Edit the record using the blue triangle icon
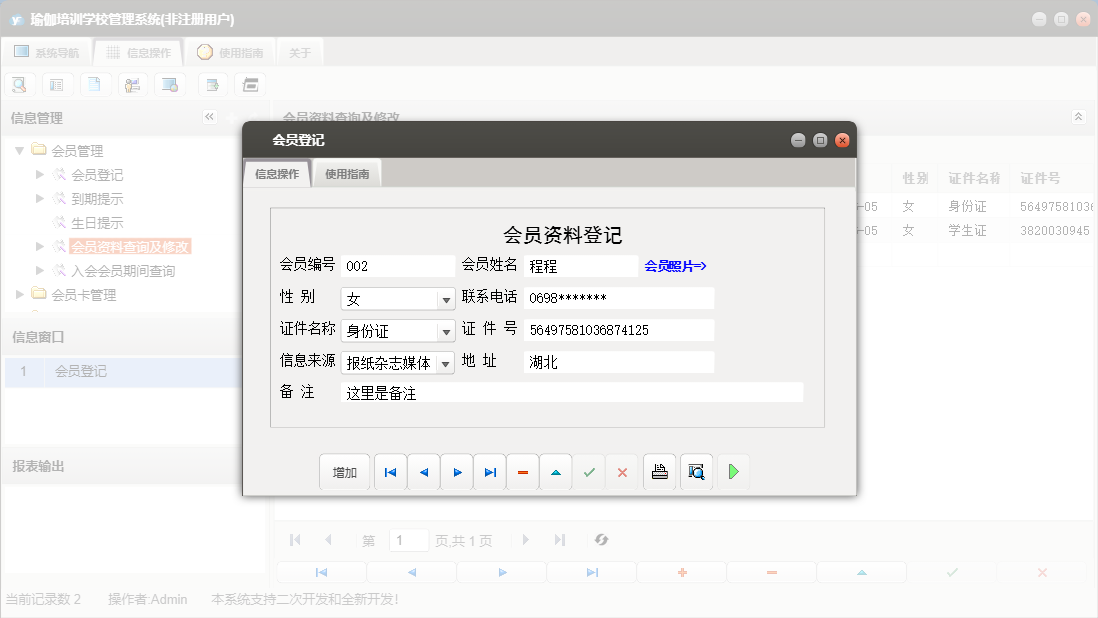This screenshot has width=1098, height=618. (x=555, y=471)
